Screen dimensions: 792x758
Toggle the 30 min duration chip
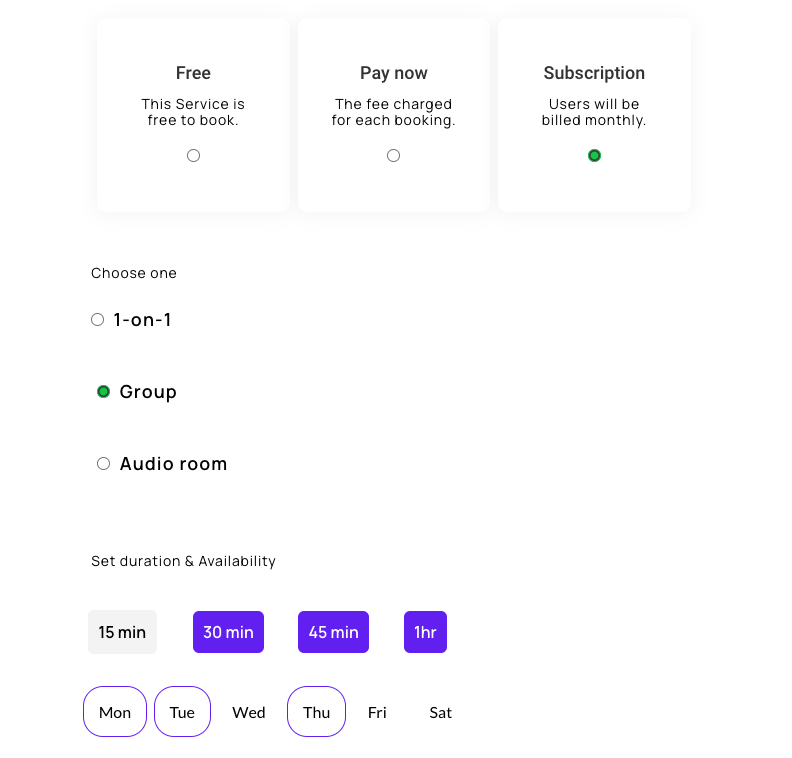pyautogui.click(x=228, y=632)
